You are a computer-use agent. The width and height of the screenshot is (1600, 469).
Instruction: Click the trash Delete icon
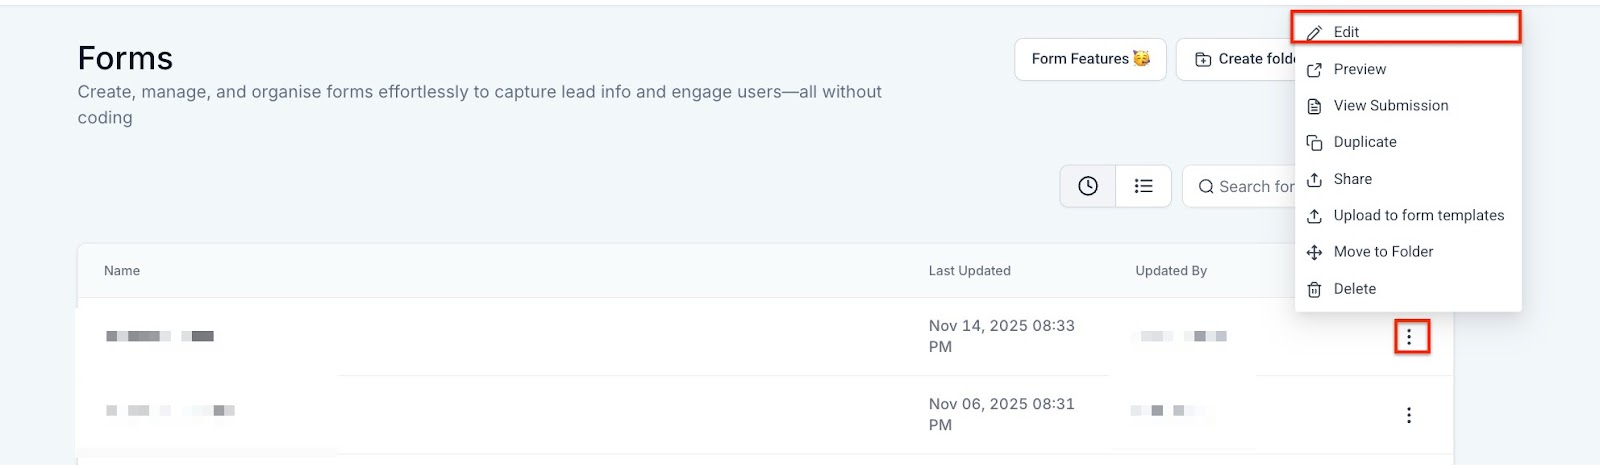(x=1314, y=289)
